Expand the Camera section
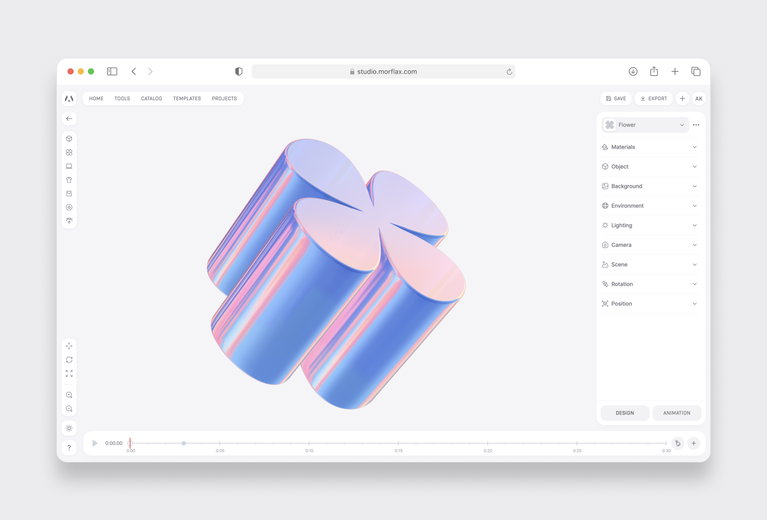 point(650,245)
